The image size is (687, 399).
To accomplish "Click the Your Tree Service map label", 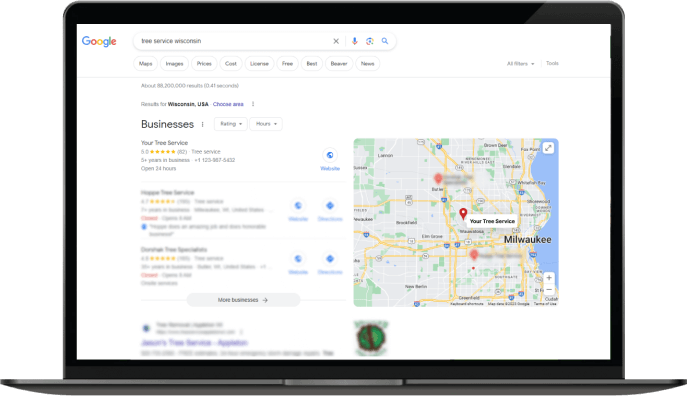I will [492, 221].
